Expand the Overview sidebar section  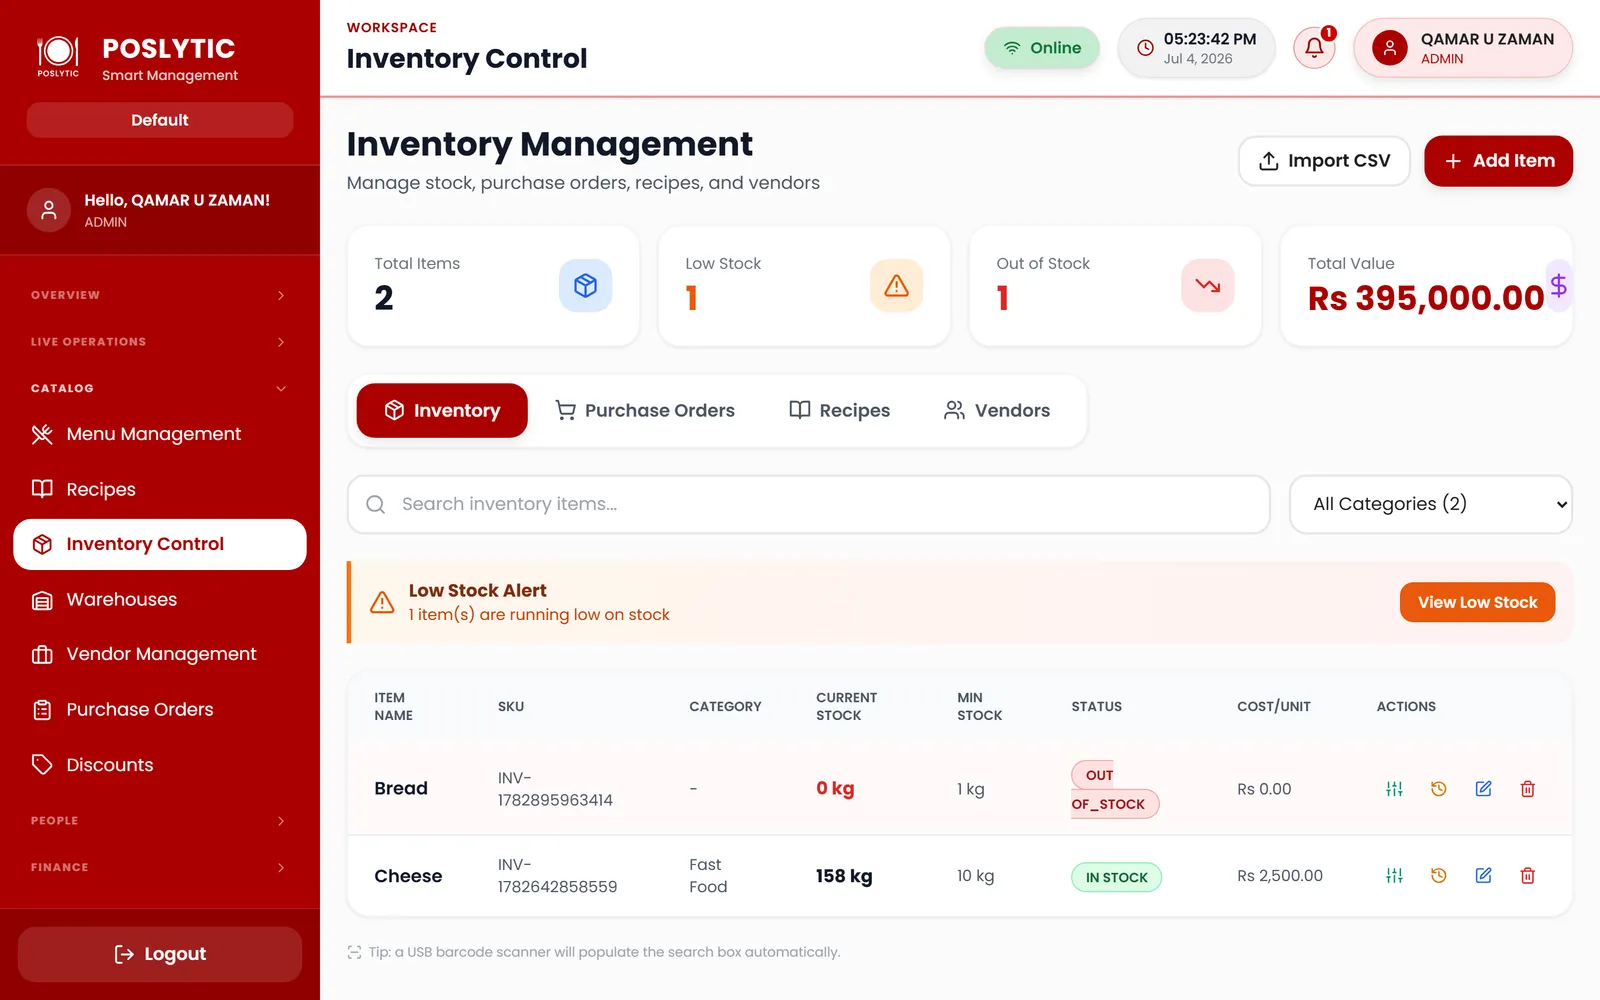[160, 295]
